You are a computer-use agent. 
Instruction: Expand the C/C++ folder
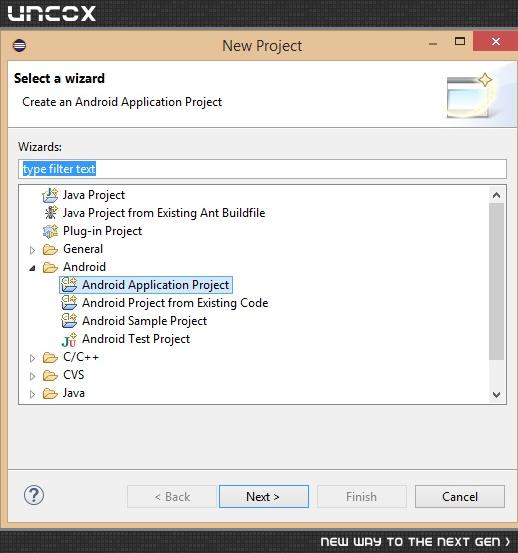click(32, 358)
